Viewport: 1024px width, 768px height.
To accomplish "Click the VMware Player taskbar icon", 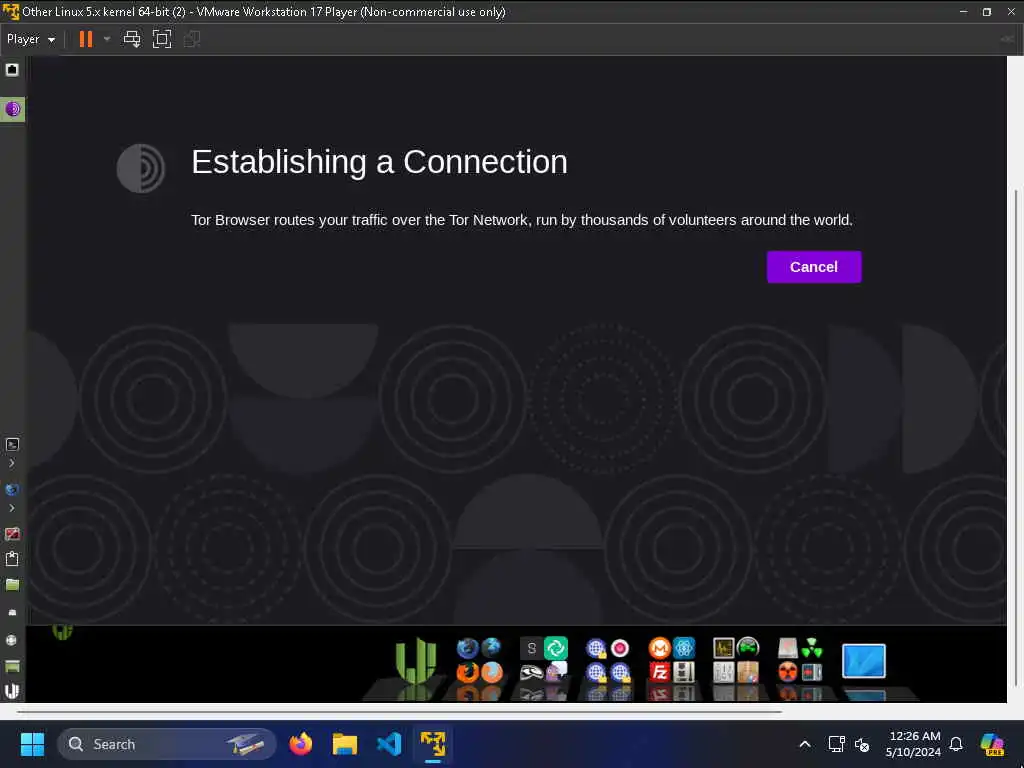I will click(433, 744).
